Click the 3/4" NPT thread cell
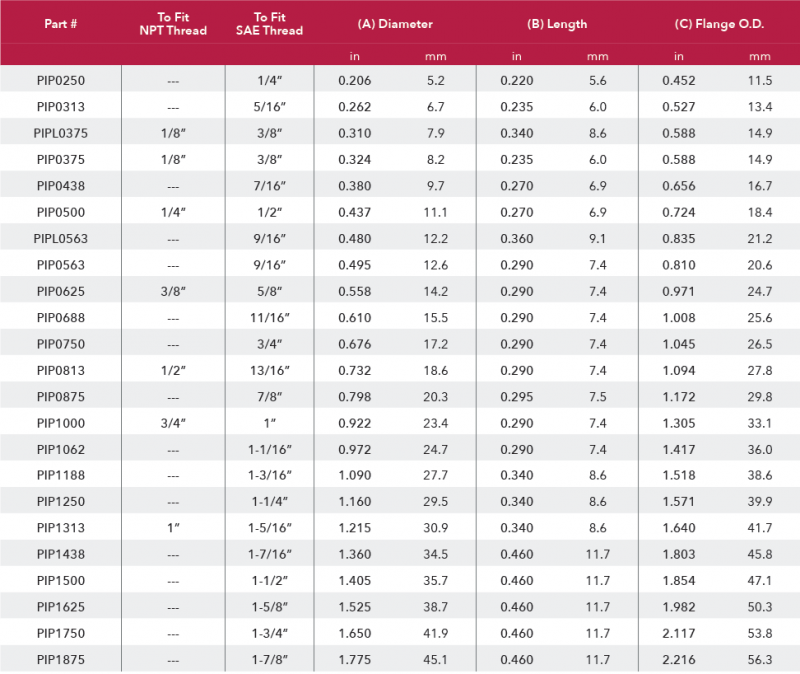Image resolution: width=800 pixels, height=674 pixels. [173, 422]
